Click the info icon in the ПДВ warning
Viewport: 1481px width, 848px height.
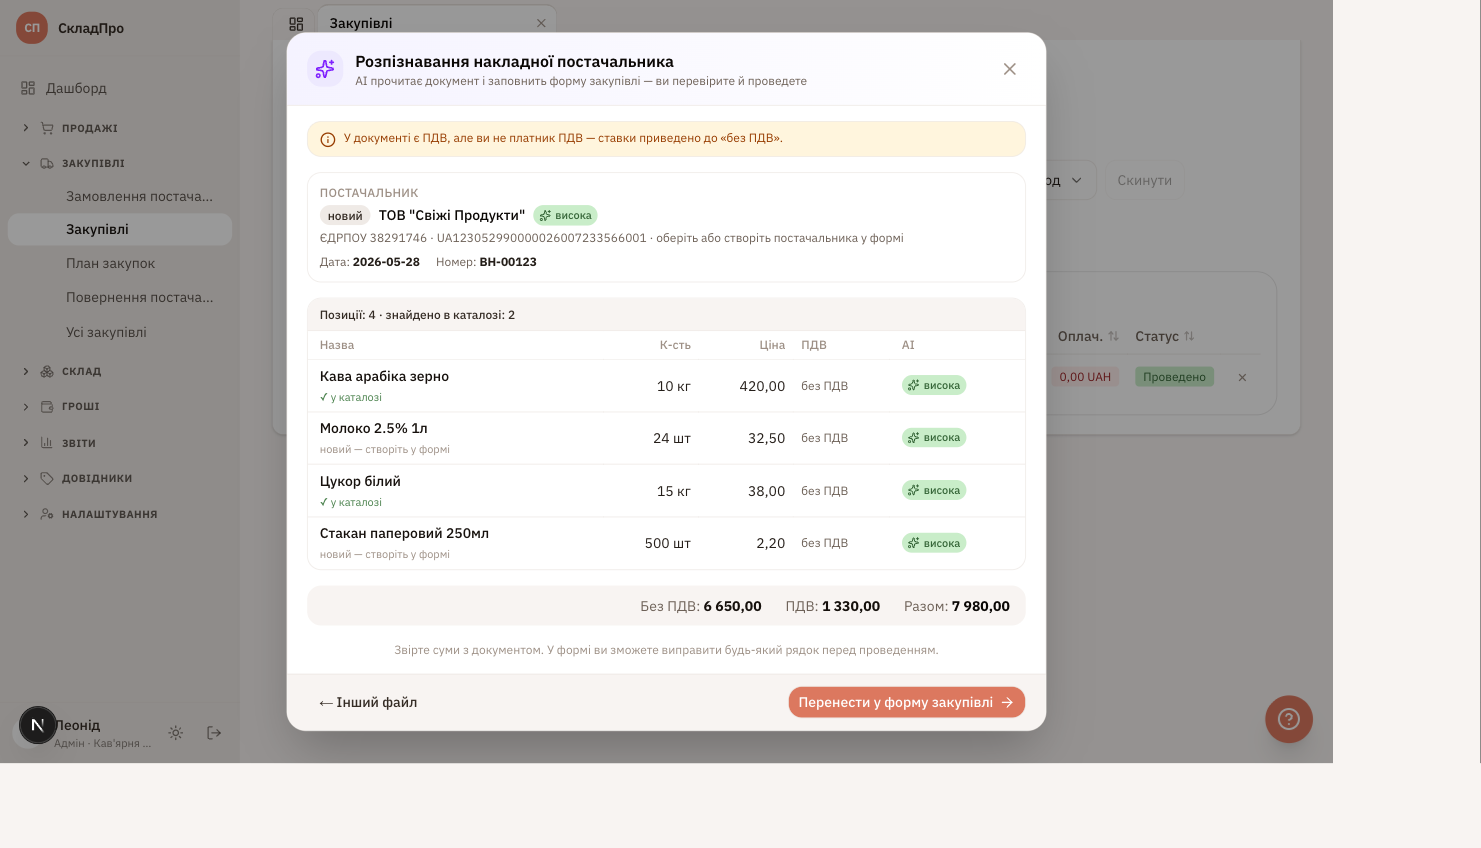[327, 139]
